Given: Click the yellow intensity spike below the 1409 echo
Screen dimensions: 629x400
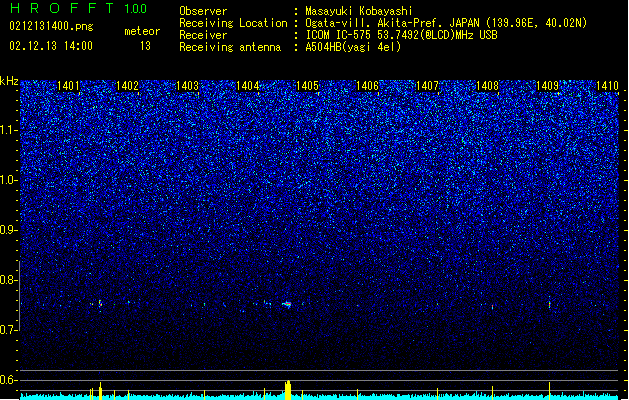Looking at the screenshot, I should [550, 391].
